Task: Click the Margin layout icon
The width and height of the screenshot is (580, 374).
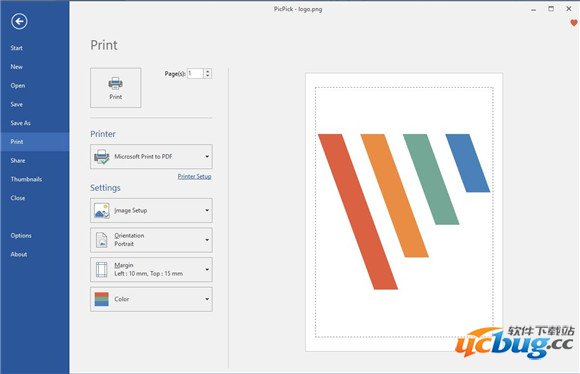Action: (101, 269)
